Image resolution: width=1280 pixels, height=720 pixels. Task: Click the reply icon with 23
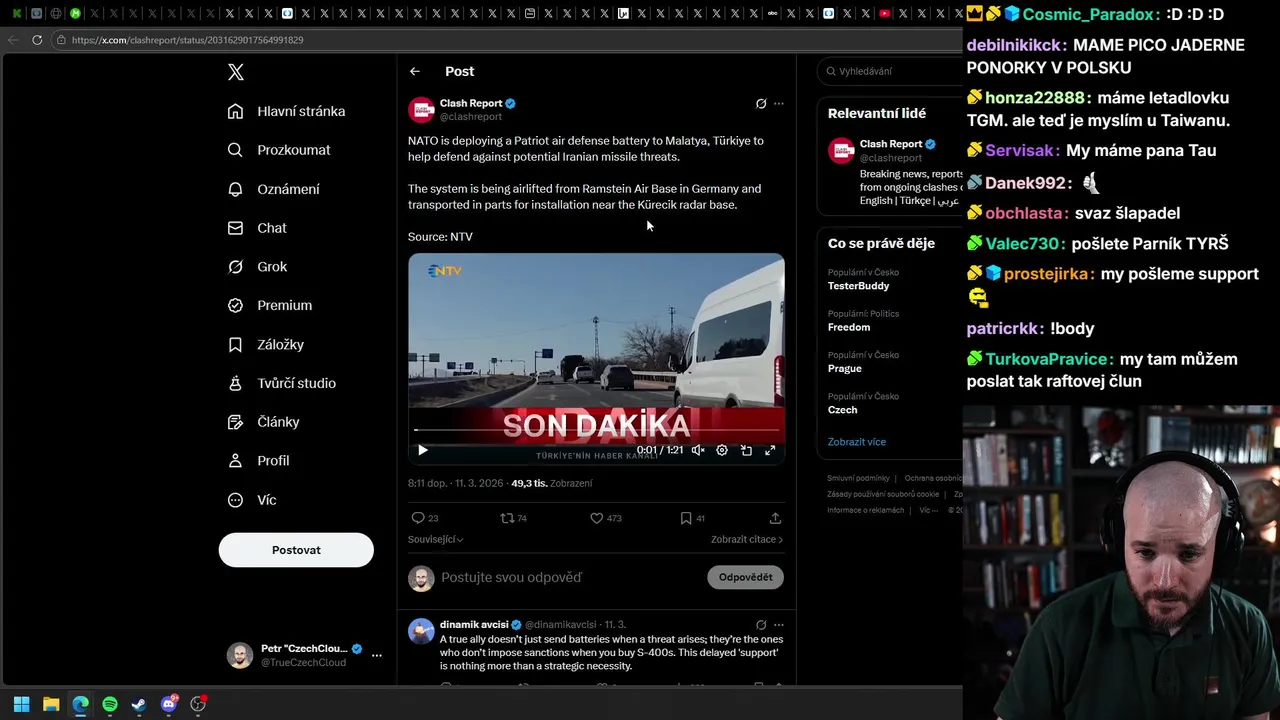(x=418, y=518)
